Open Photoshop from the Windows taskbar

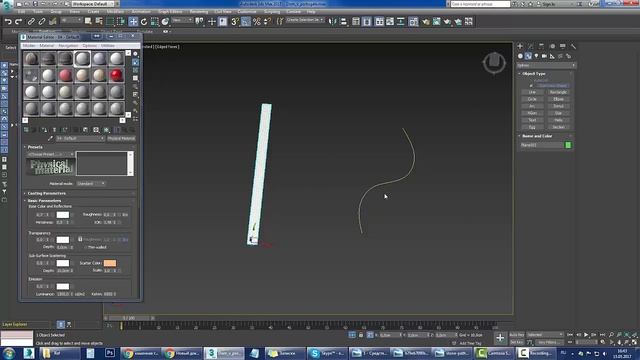click(x=109, y=353)
